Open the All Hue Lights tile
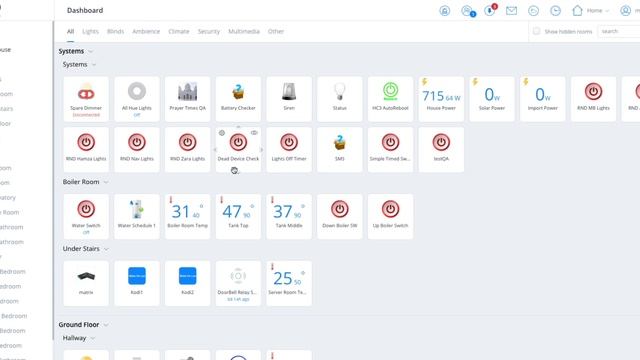 137,99
